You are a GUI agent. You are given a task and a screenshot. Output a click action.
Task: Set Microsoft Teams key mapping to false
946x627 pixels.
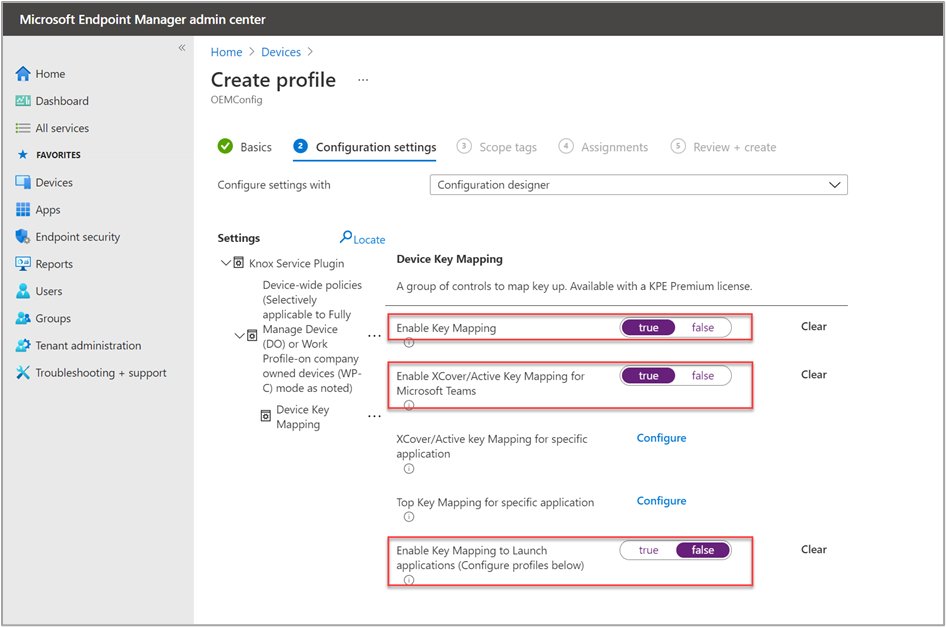click(703, 375)
